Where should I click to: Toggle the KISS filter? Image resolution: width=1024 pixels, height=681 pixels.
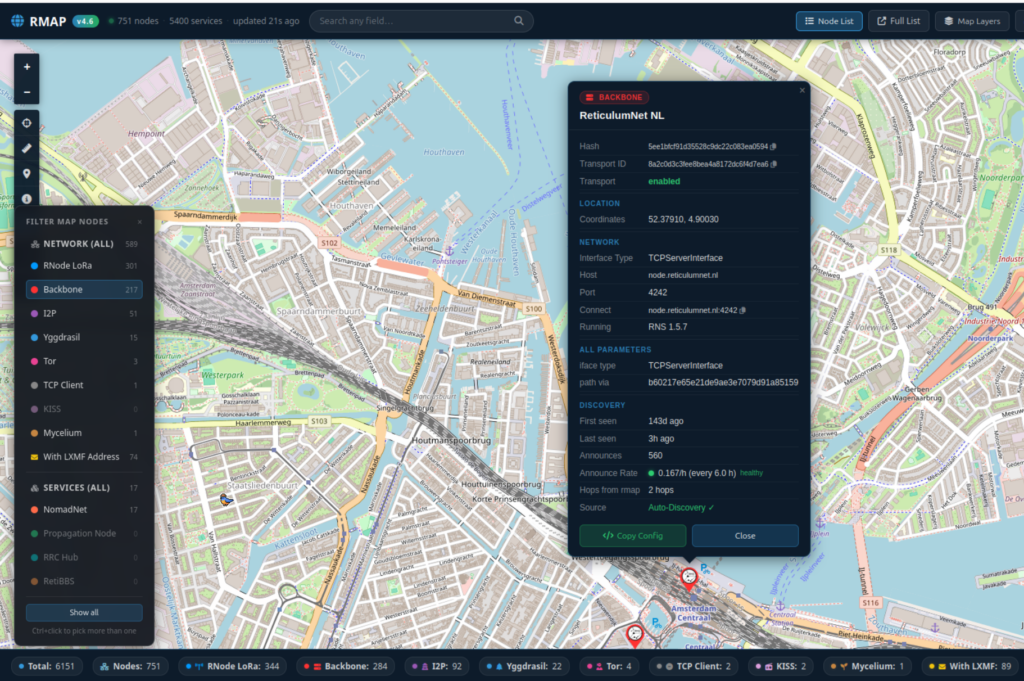(x=84, y=409)
